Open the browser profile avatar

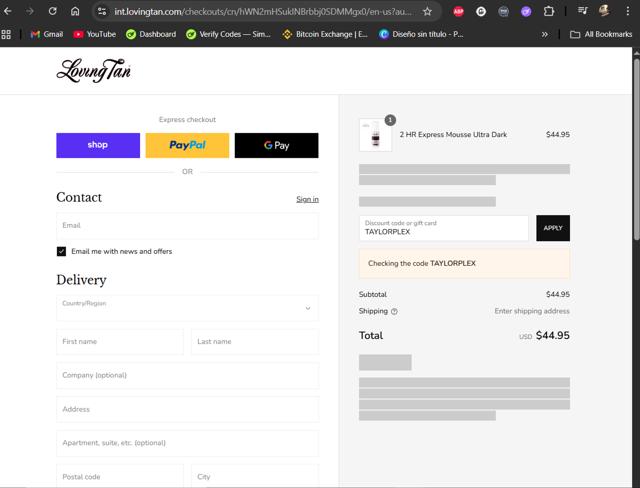(x=604, y=11)
